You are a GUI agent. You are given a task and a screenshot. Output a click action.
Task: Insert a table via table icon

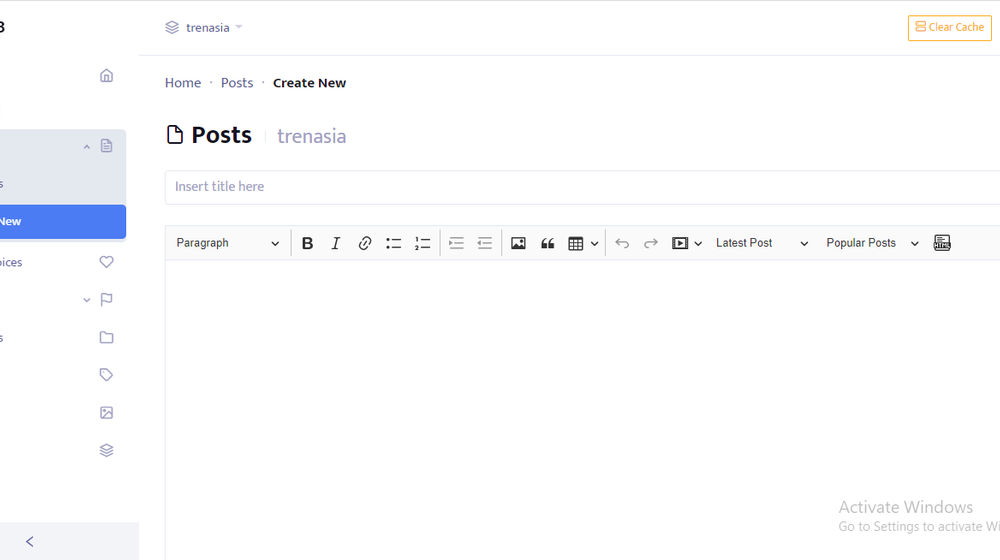[576, 244]
